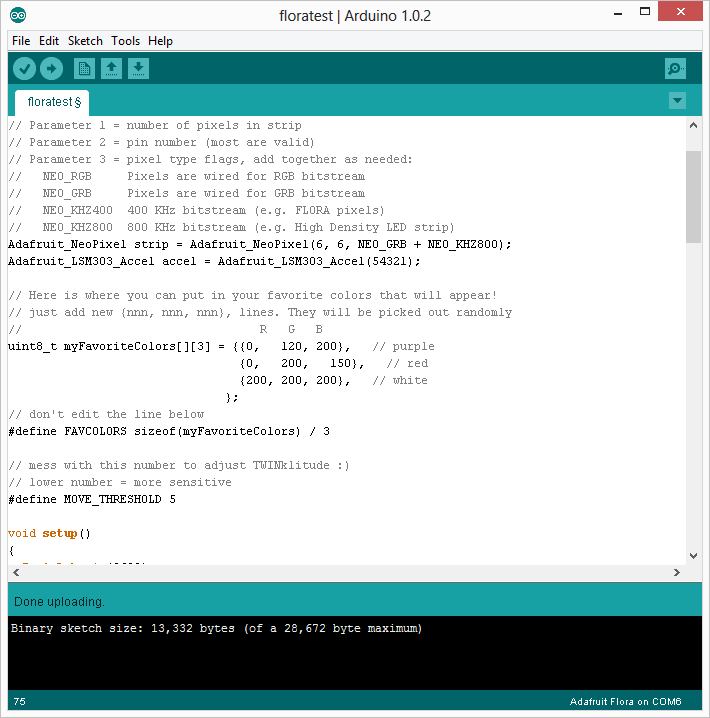Open the Edit menu
This screenshot has height=718, width=710.
49,41
